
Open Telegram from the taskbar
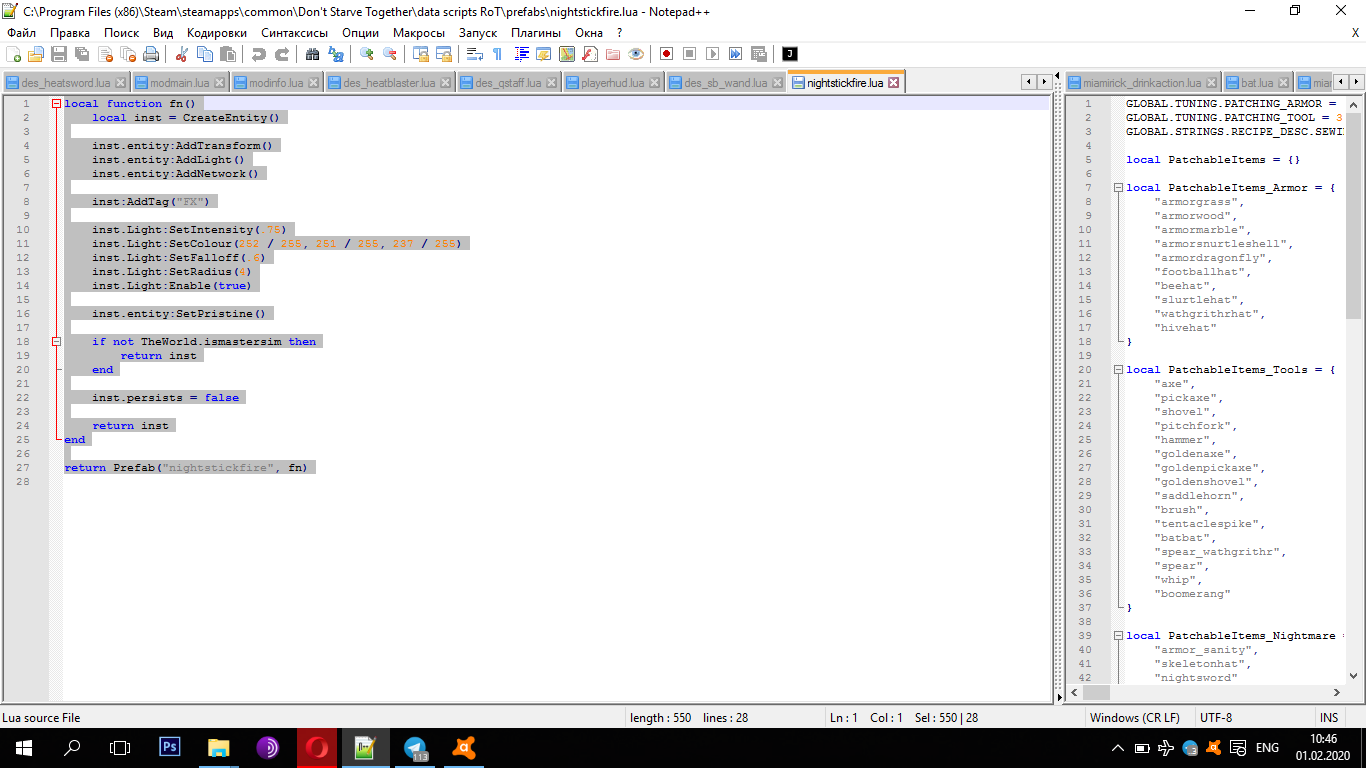[414, 747]
